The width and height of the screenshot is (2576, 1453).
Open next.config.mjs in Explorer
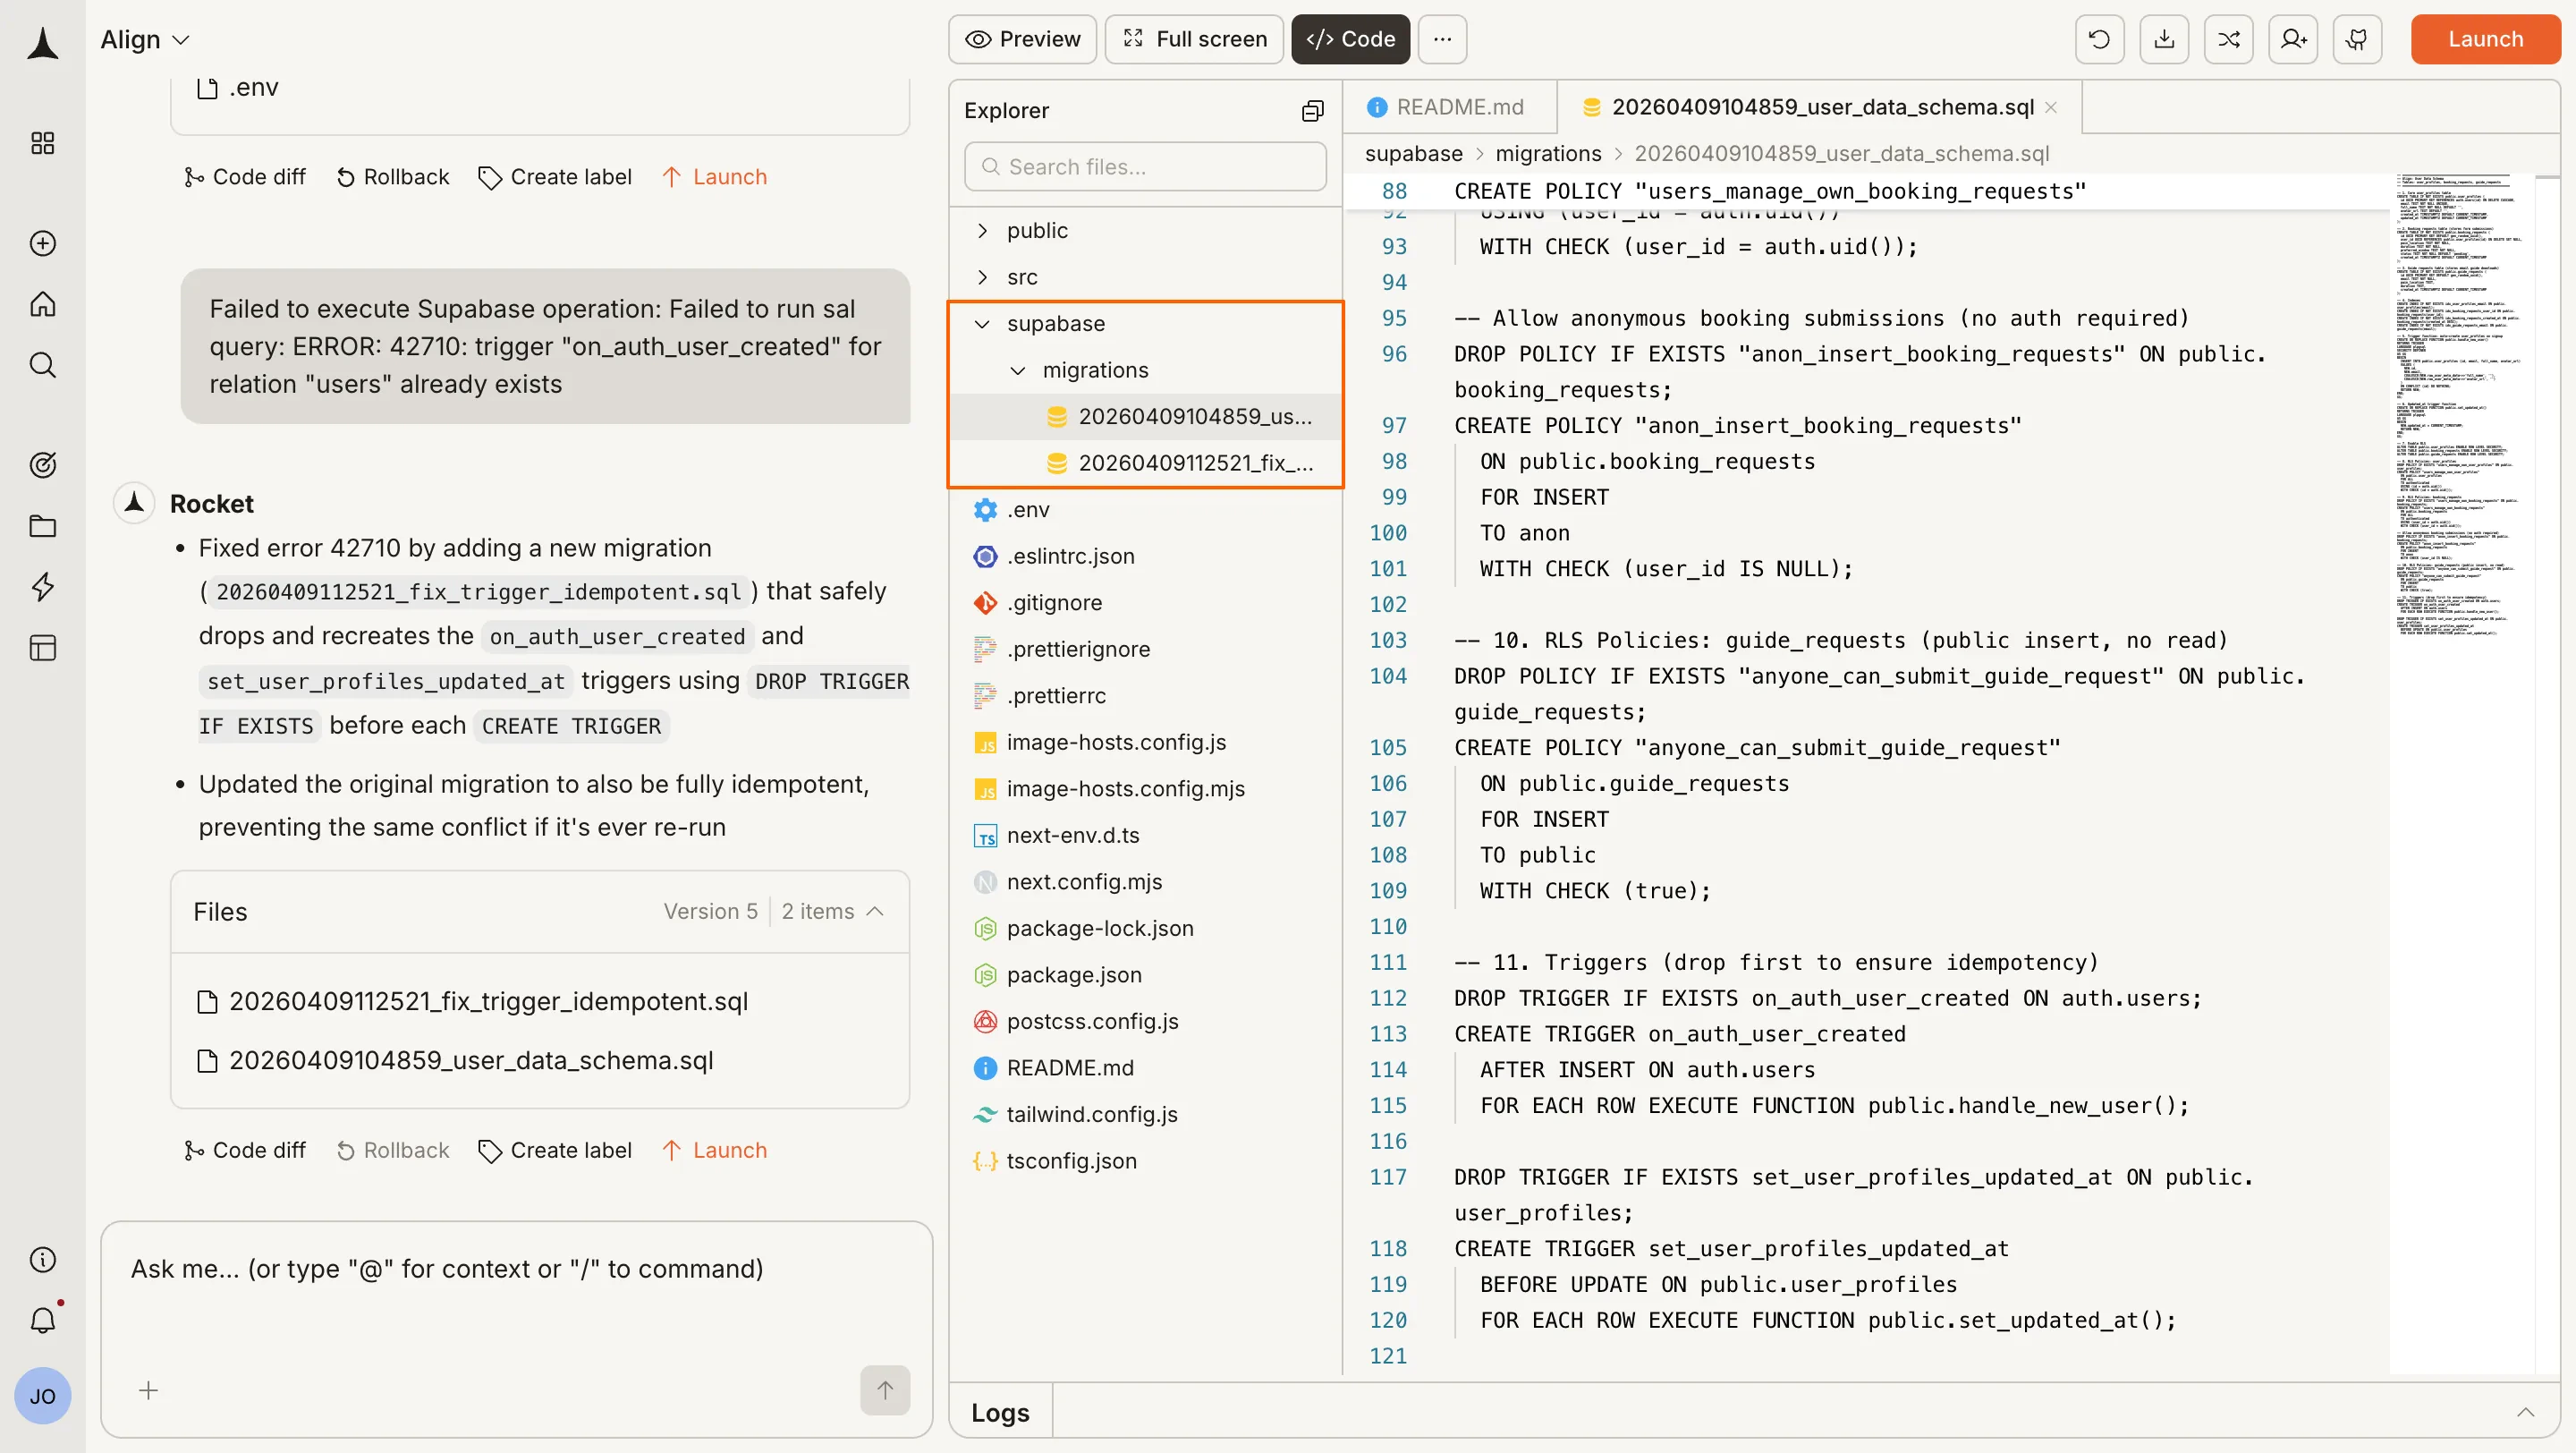1145,882
